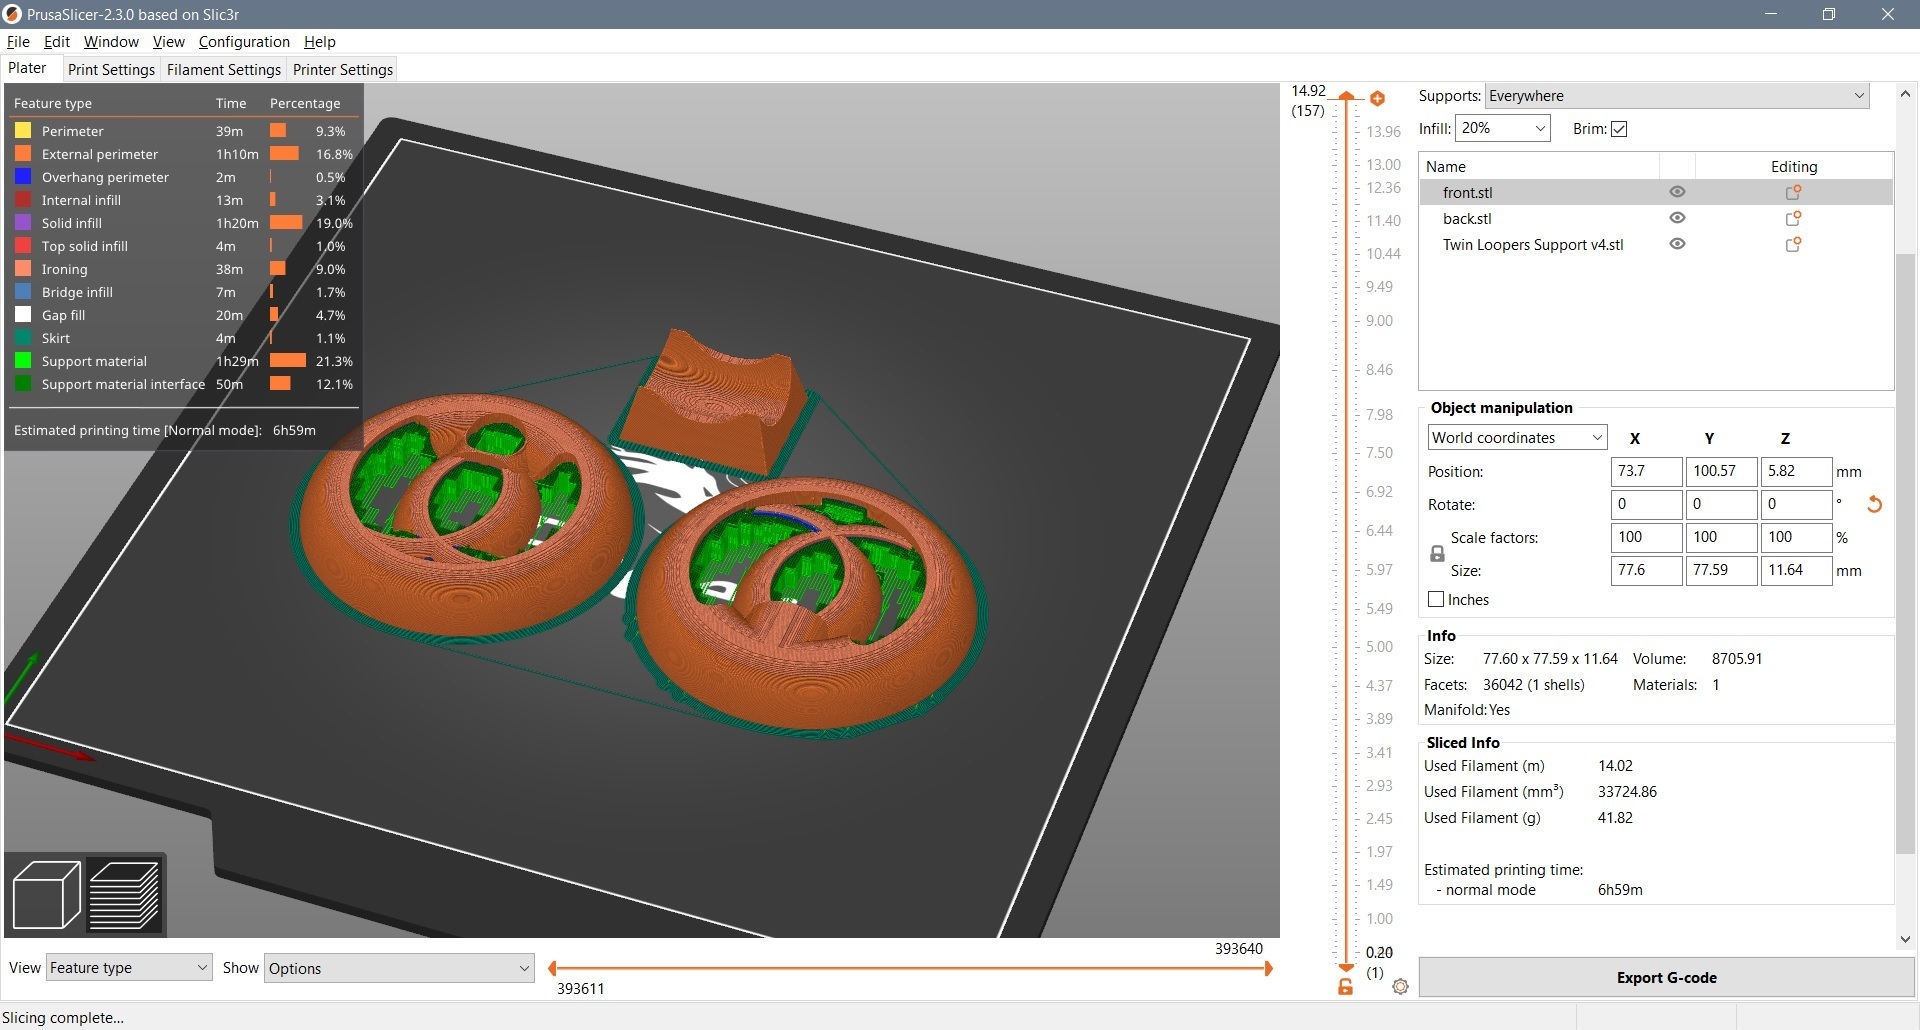1920x1030 pixels.
Task: Select Twin Loopers Support v4.stl object
Action: point(1656,244)
